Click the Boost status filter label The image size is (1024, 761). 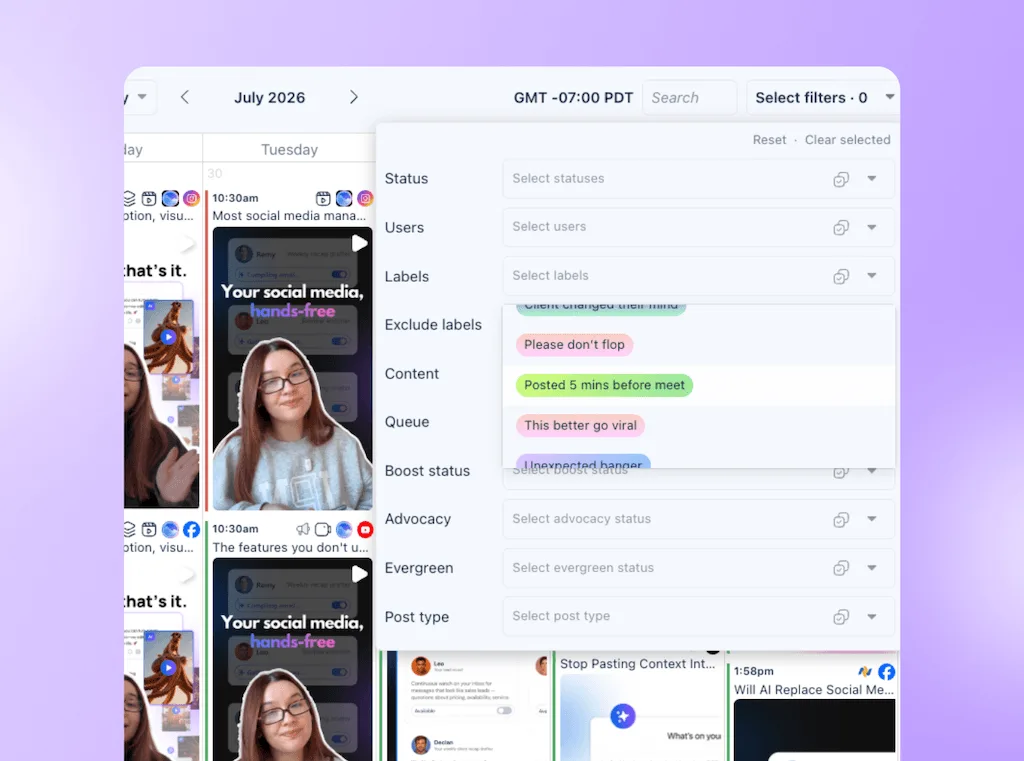coord(427,471)
